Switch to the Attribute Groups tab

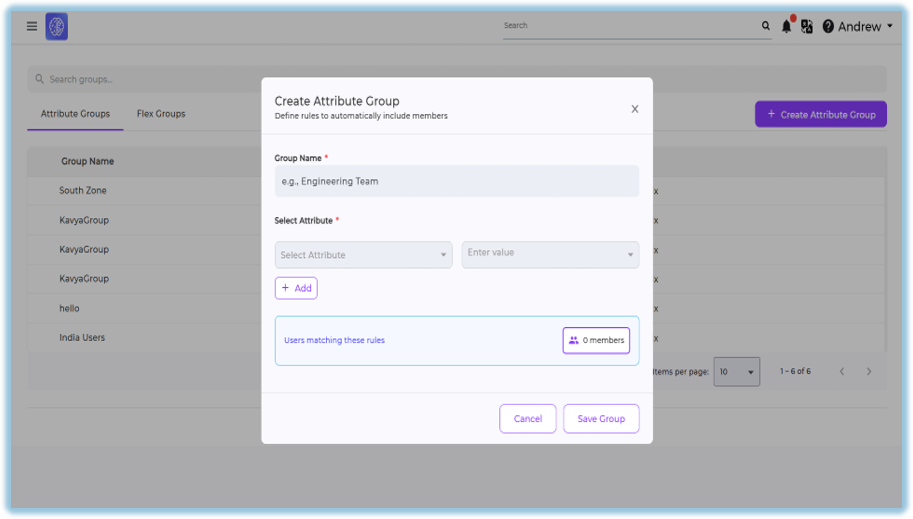75,114
